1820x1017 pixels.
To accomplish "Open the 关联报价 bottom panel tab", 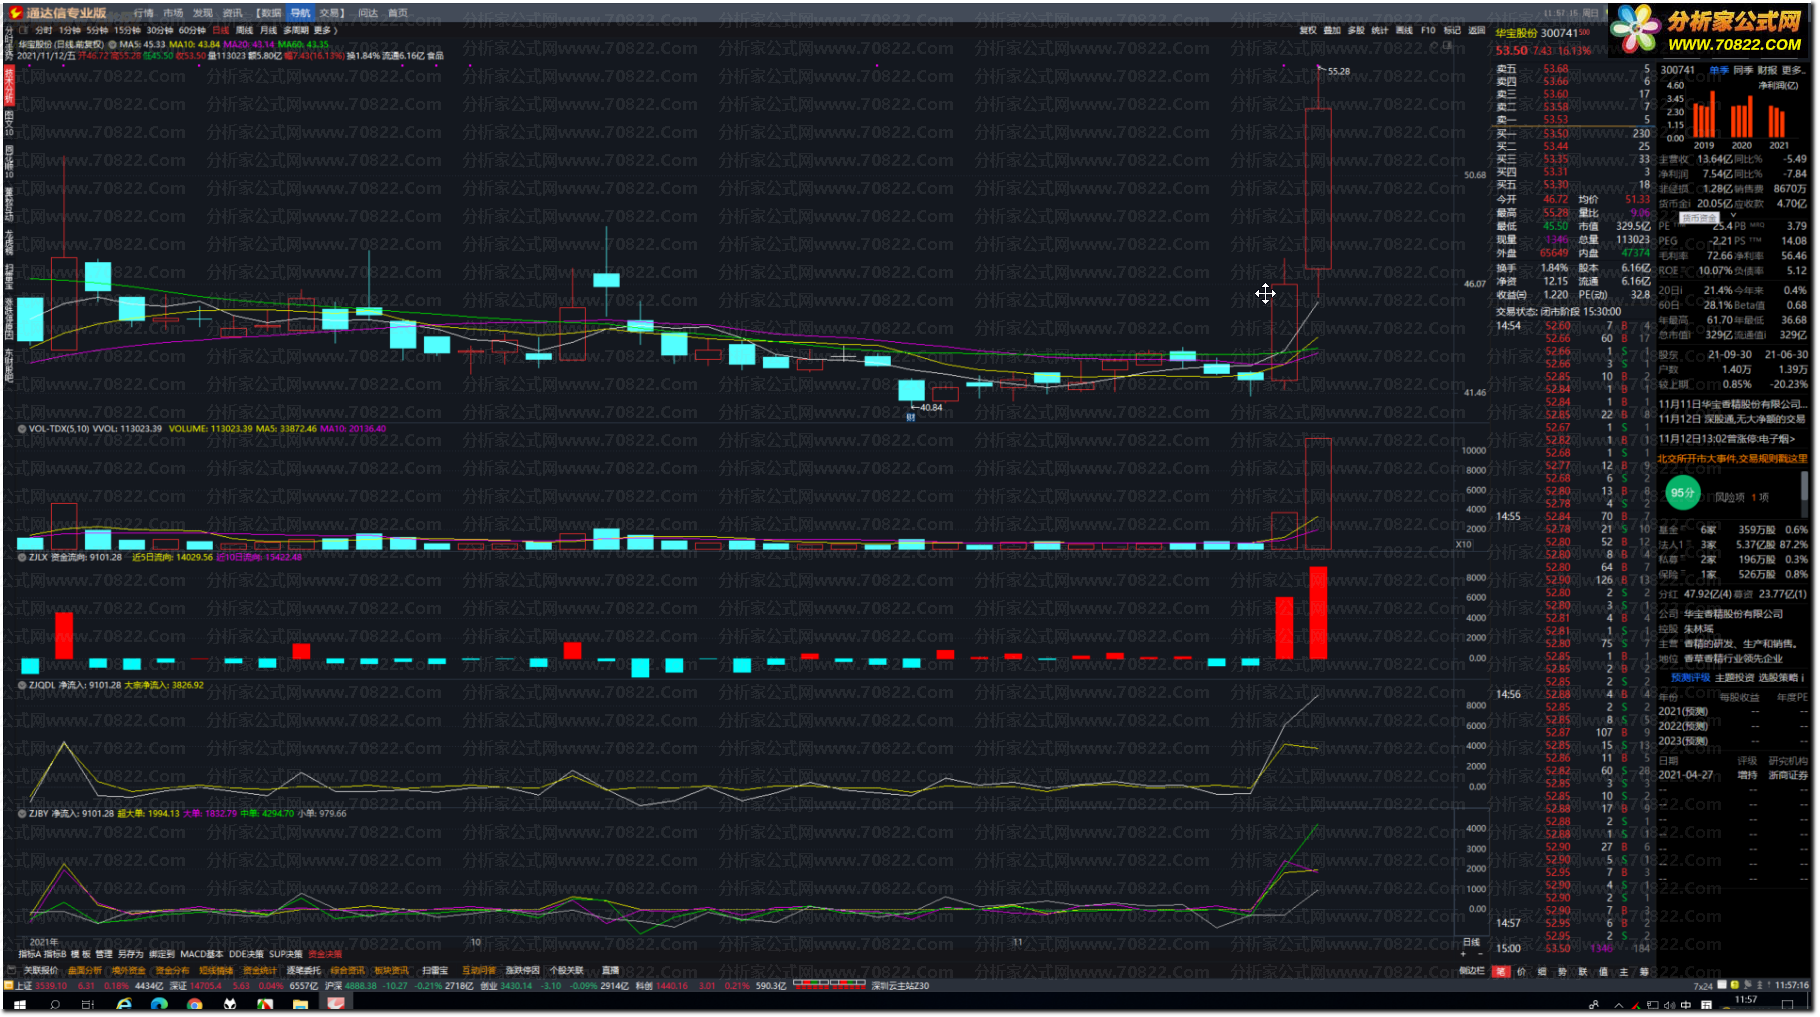I will [x=41, y=970].
